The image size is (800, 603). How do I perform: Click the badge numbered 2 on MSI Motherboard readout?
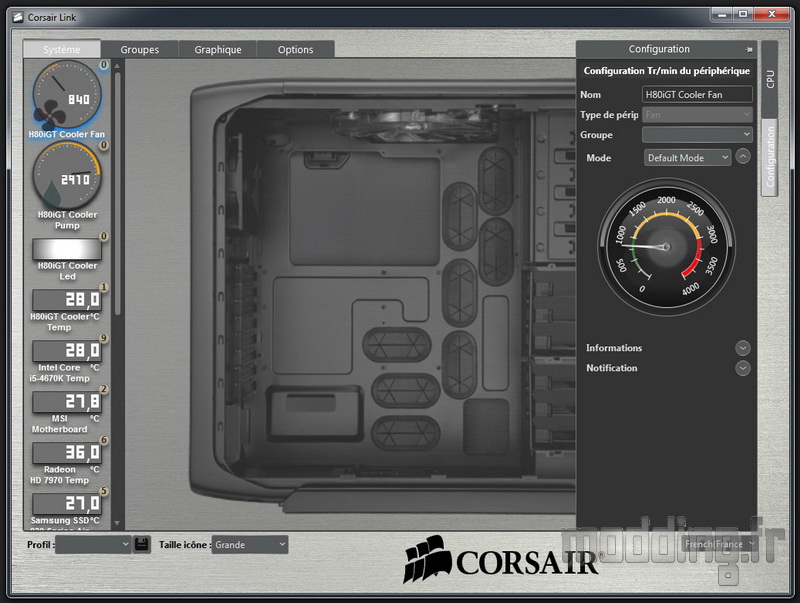[x=104, y=389]
